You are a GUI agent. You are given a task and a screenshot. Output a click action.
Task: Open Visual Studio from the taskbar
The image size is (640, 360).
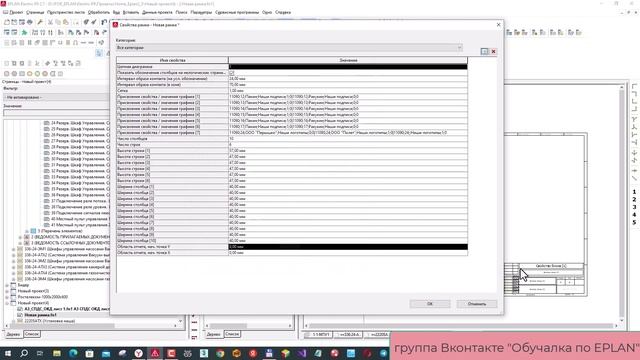point(302,353)
